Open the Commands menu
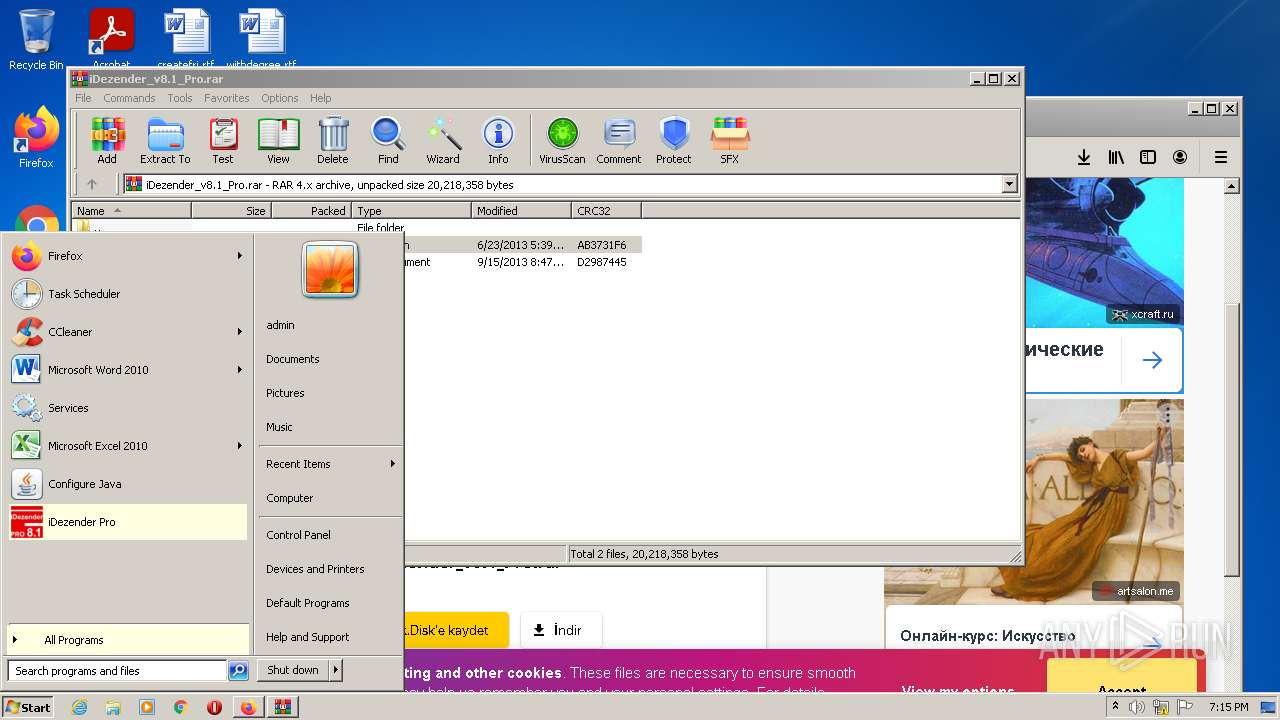 click(129, 98)
